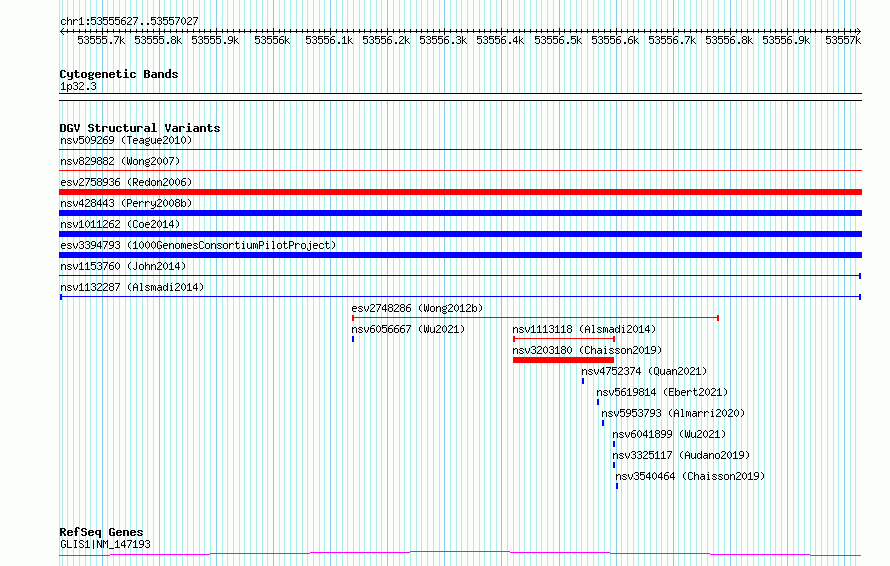Open variant nsv3540464 (Chaisson2019) label
The image size is (890, 566).
pyautogui.click(x=690, y=476)
